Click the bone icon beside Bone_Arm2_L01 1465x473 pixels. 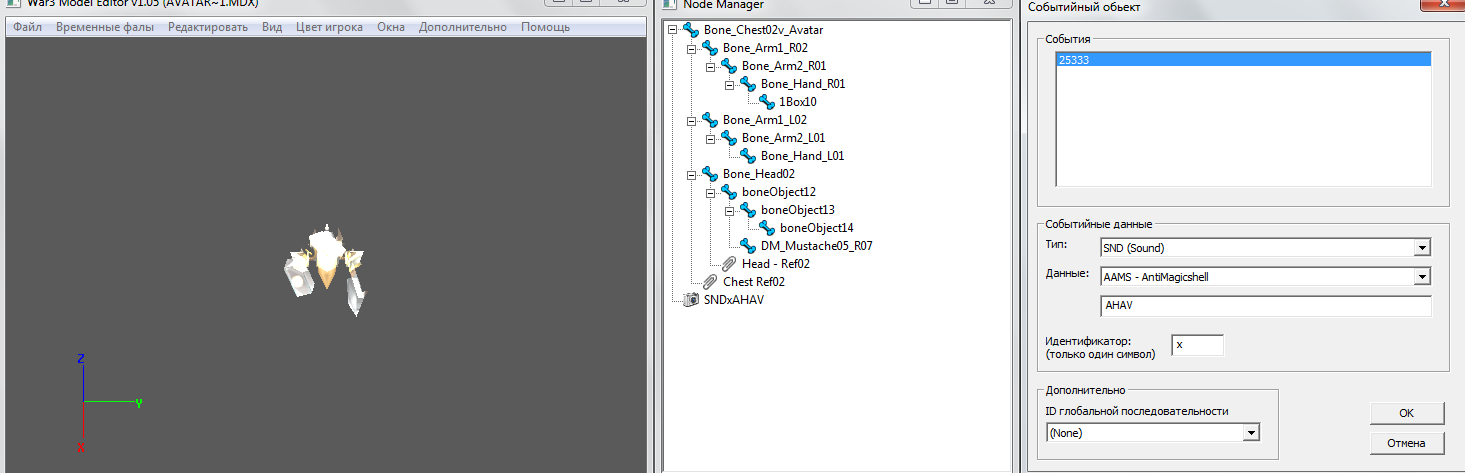pyautogui.click(x=729, y=138)
